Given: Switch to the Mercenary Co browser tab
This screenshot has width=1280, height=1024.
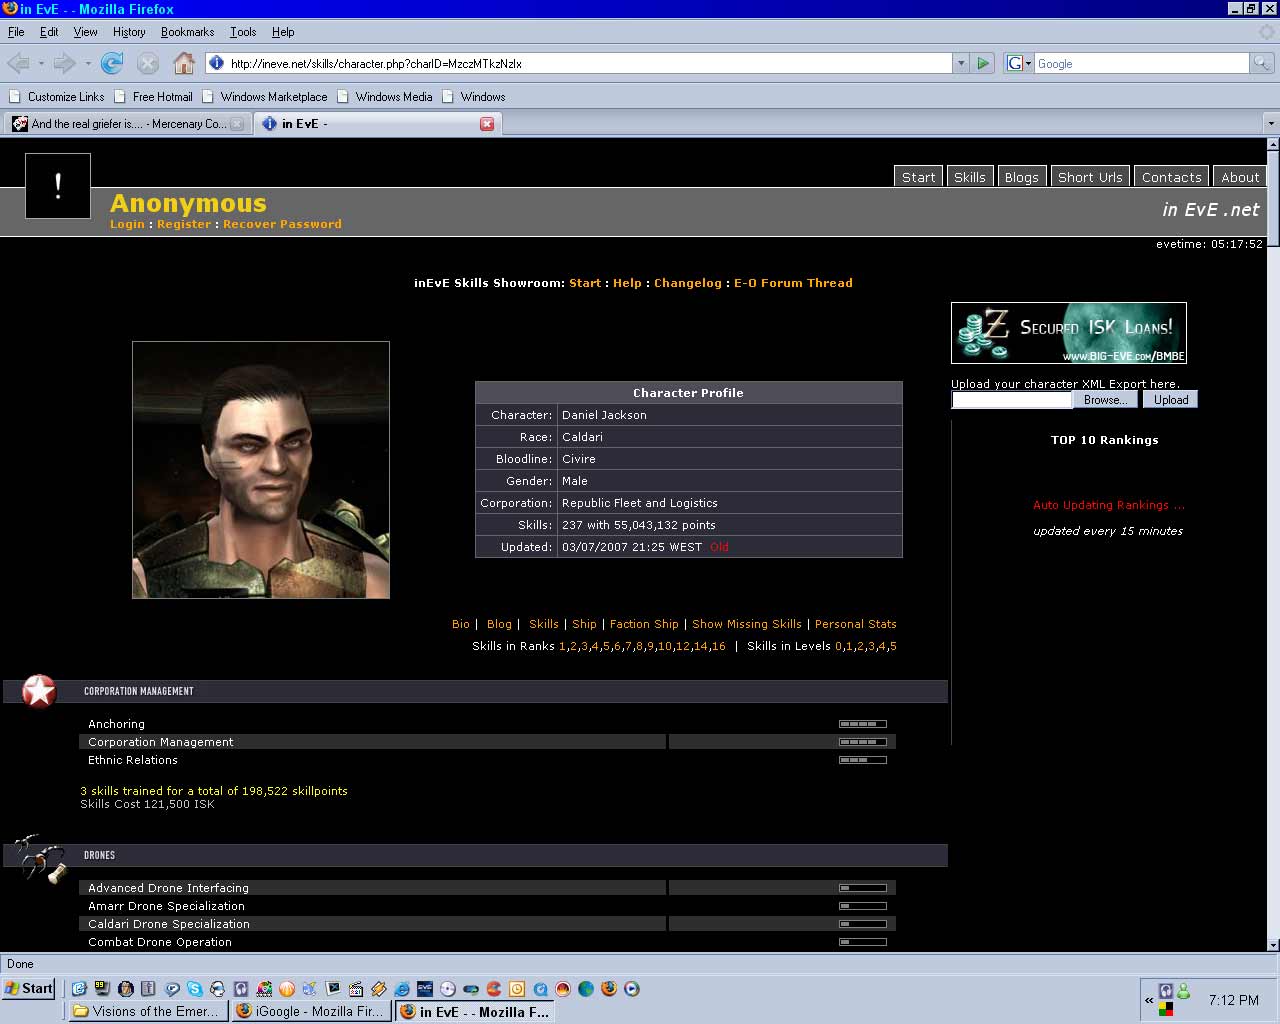Looking at the screenshot, I should pos(127,124).
